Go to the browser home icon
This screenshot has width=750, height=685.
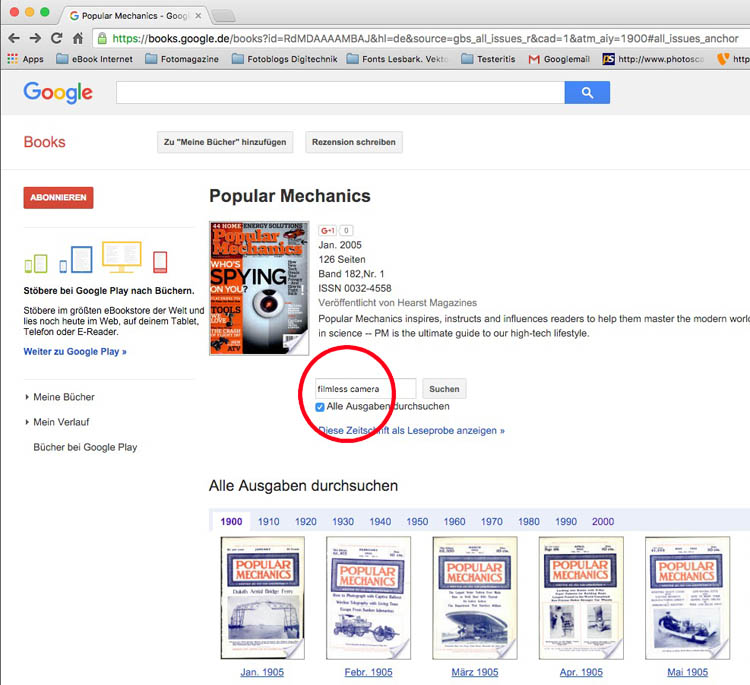[x=78, y=38]
